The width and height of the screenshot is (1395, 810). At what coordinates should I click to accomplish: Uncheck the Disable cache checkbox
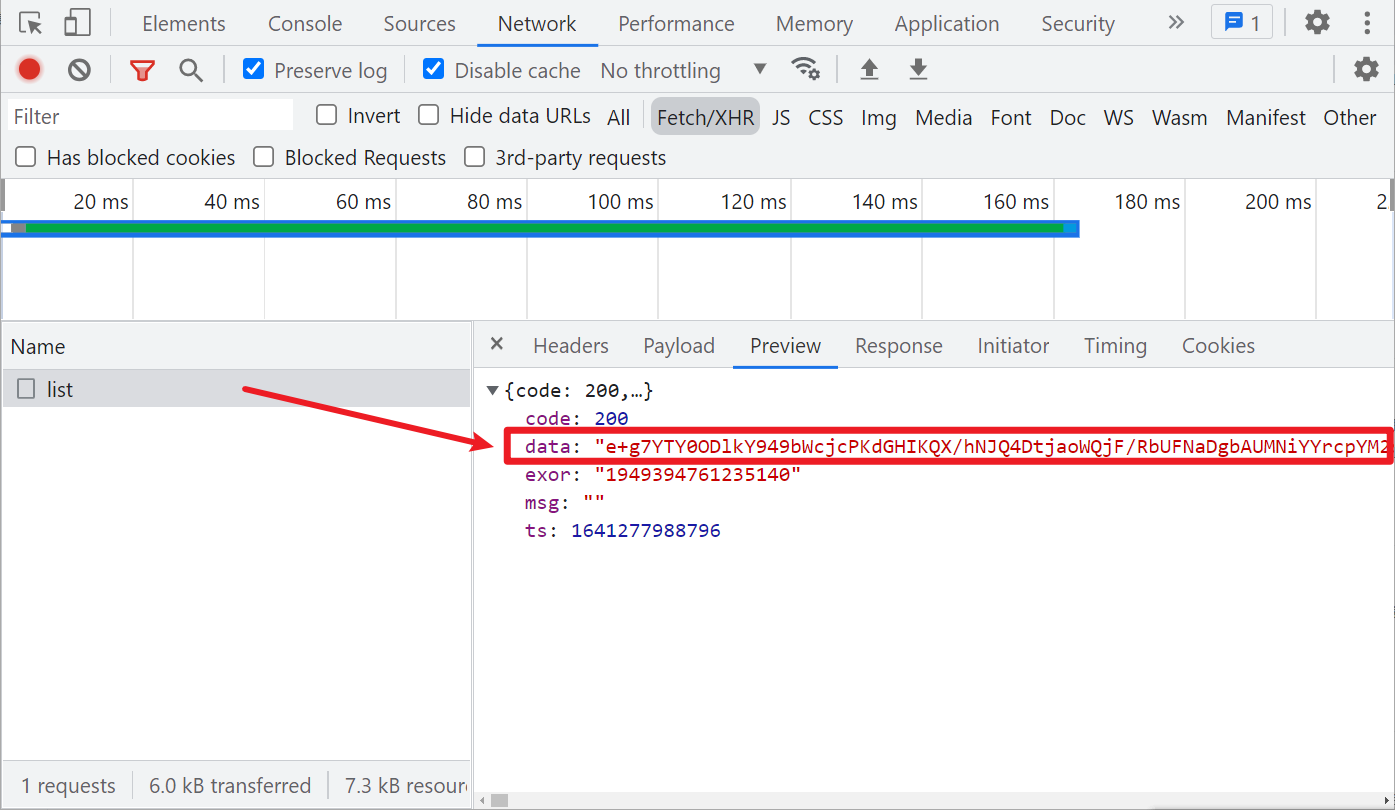coord(434,69)
